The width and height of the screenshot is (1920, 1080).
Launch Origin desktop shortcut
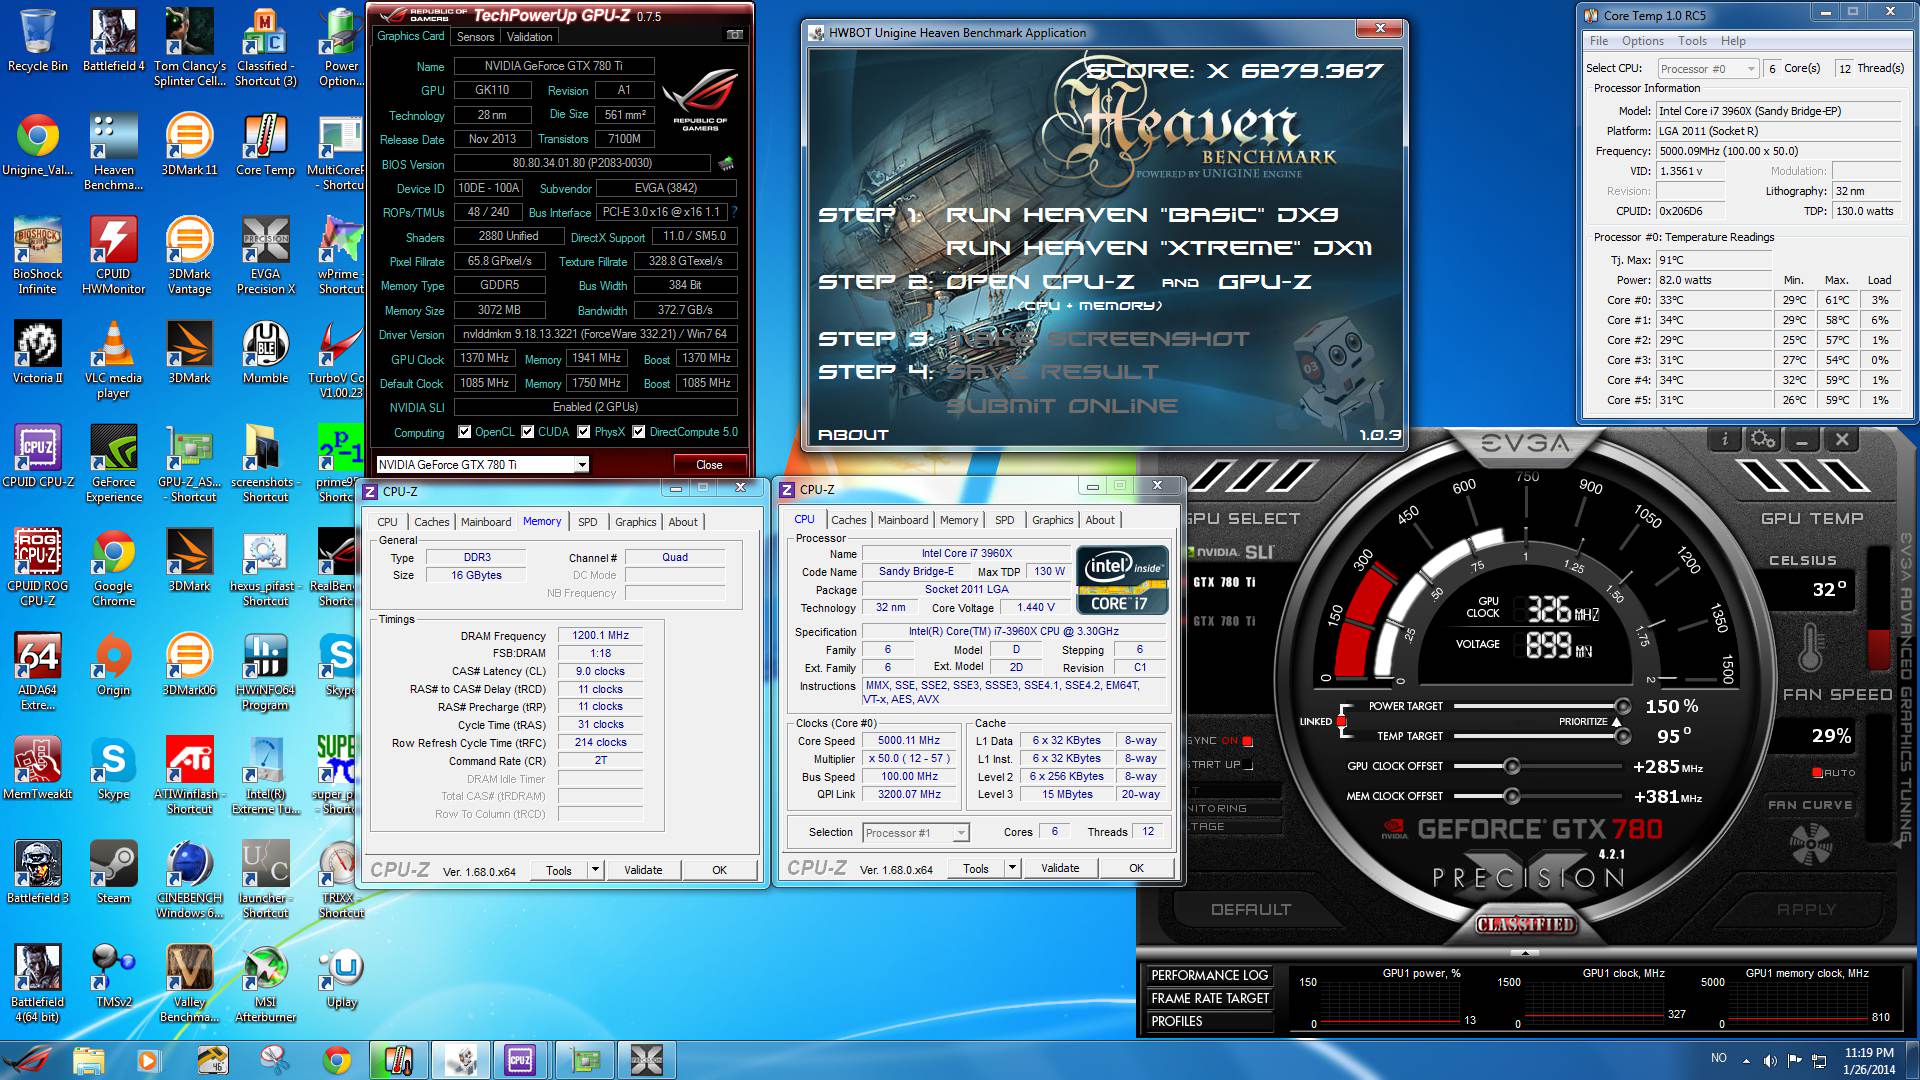click(x=113, y=666)
